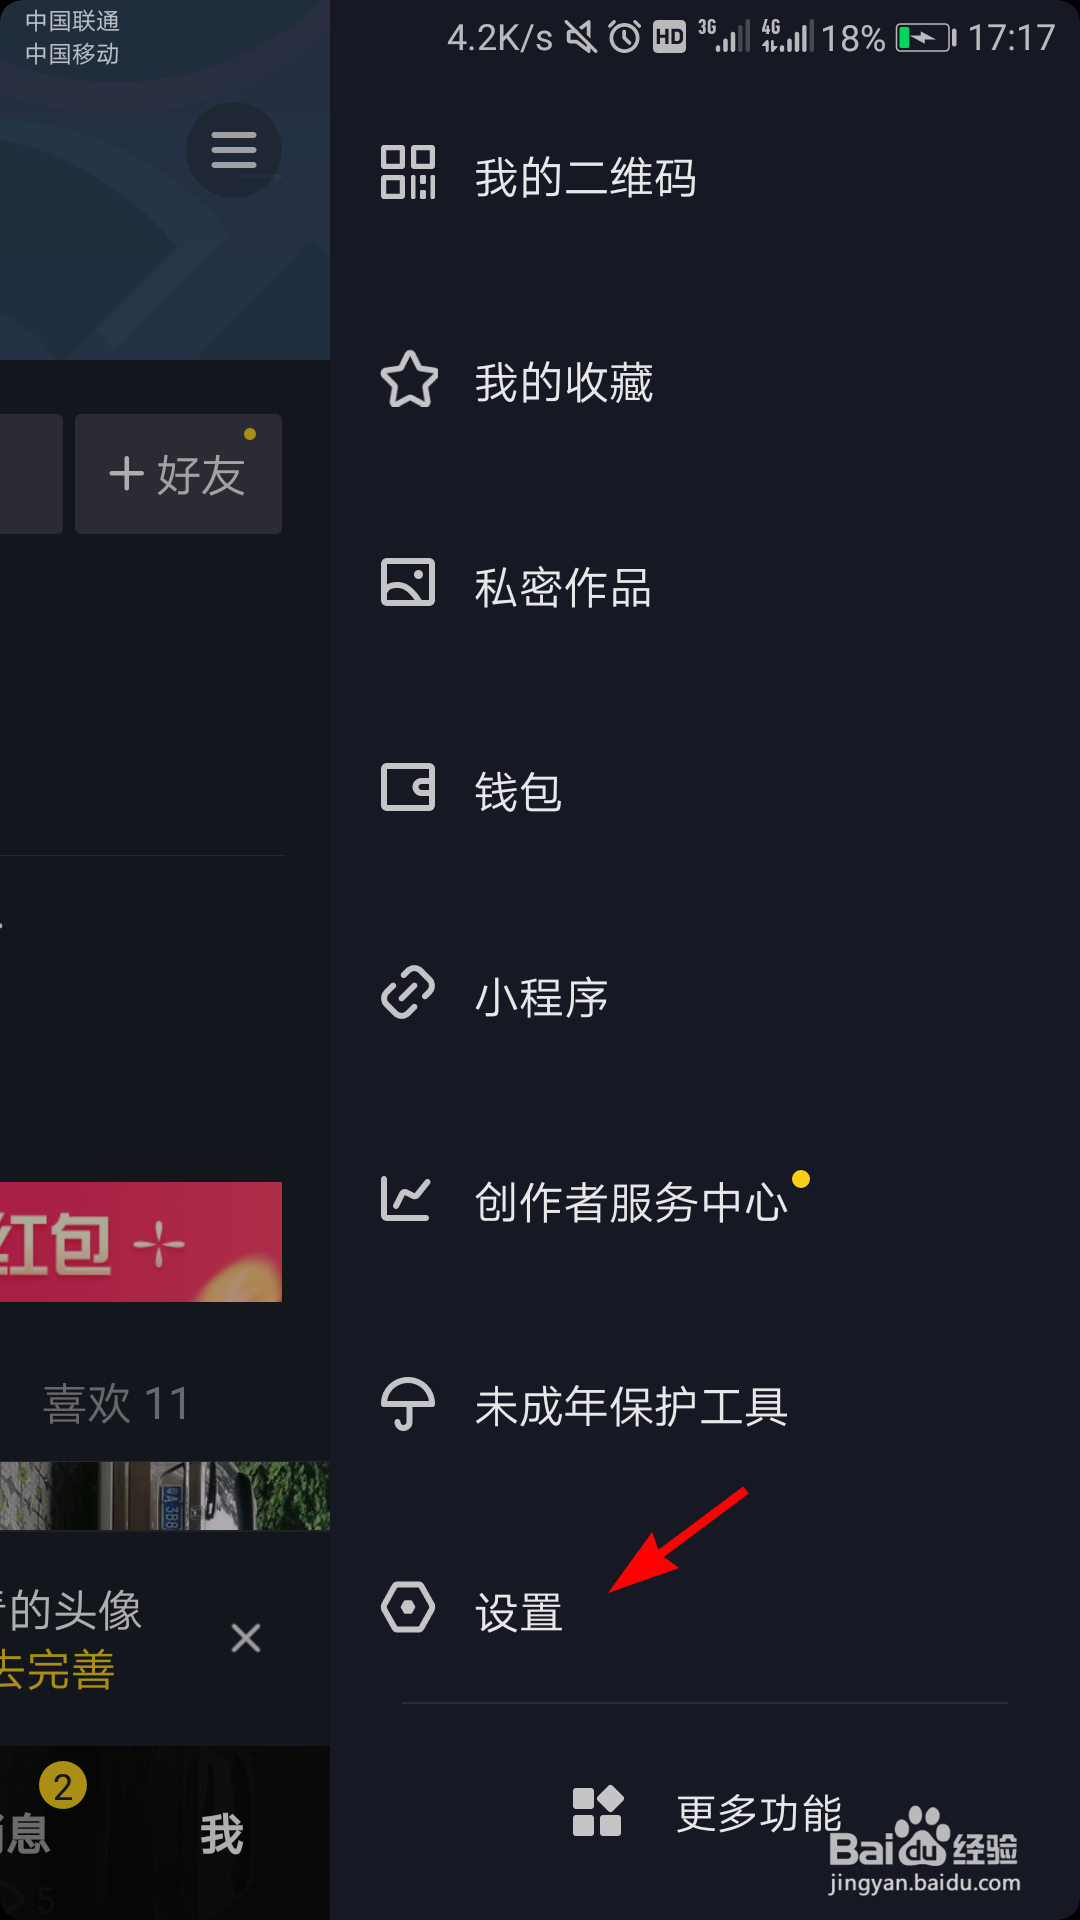1080x1920 pixels.
Task: Collapse side menu with hamburger button
Action: click(x=234, y=150)
